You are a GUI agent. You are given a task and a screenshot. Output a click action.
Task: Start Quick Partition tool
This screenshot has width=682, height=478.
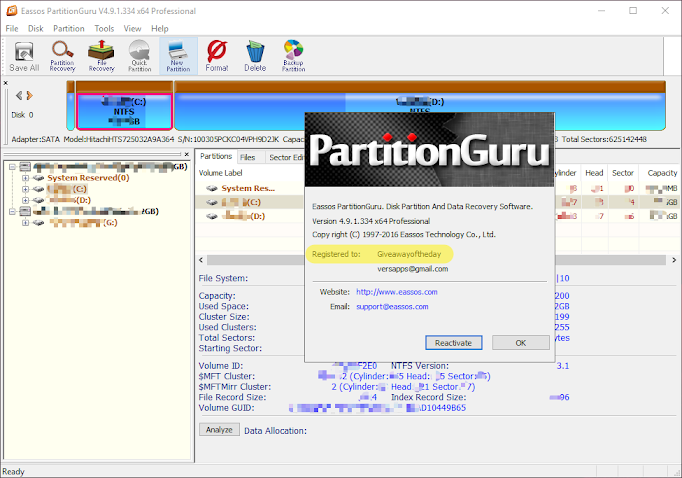(x=139, y=57)
